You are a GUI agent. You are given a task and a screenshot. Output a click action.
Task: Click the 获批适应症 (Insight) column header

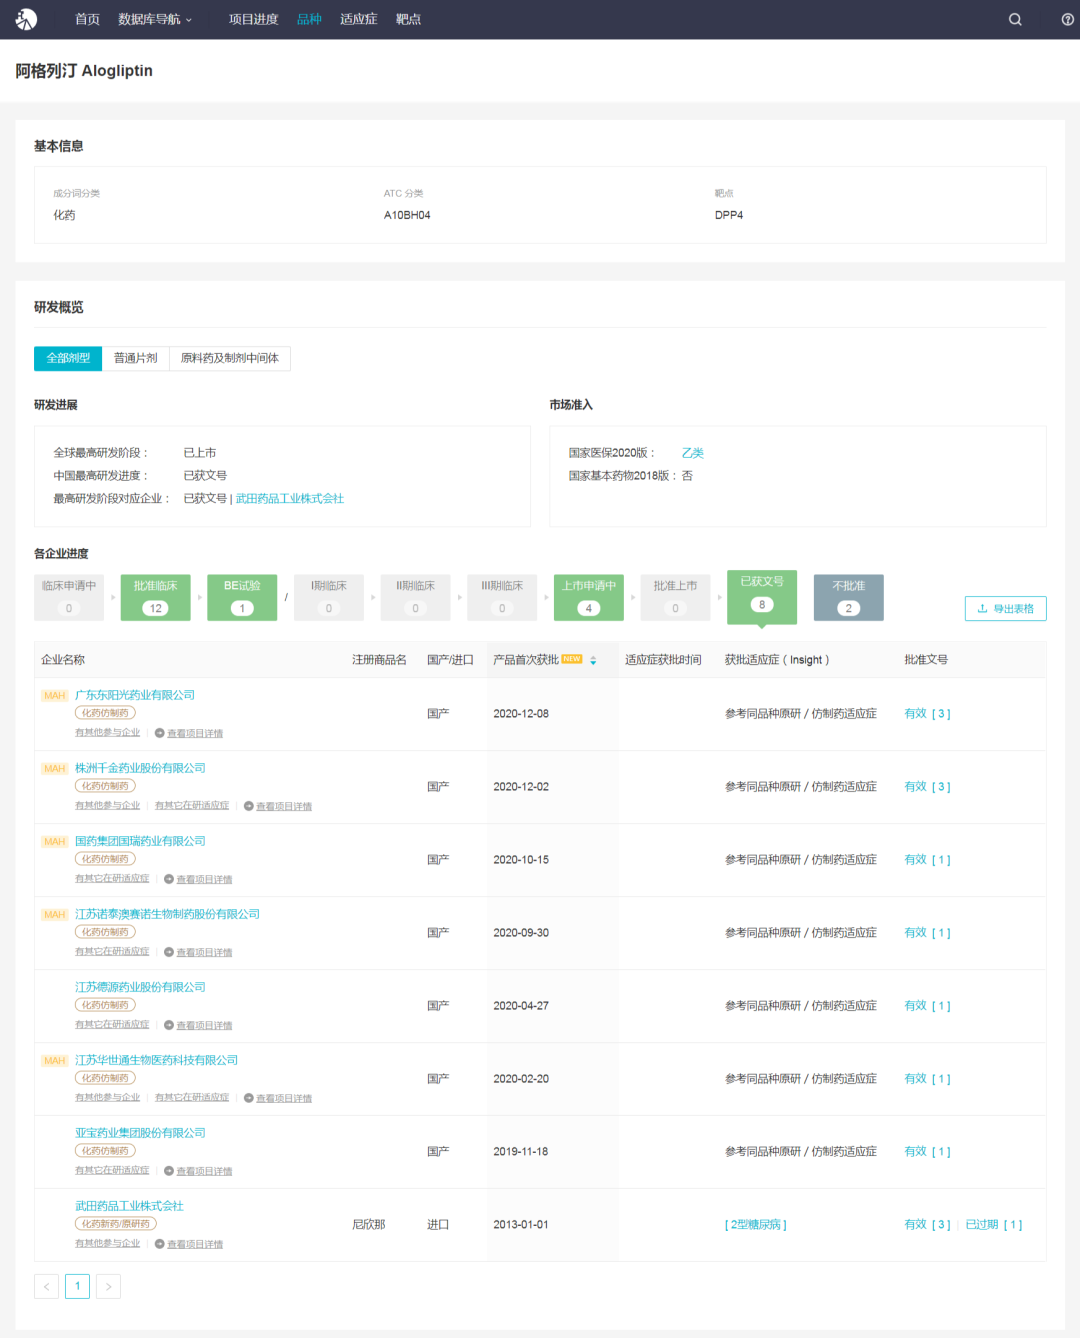tap(777, 660)
